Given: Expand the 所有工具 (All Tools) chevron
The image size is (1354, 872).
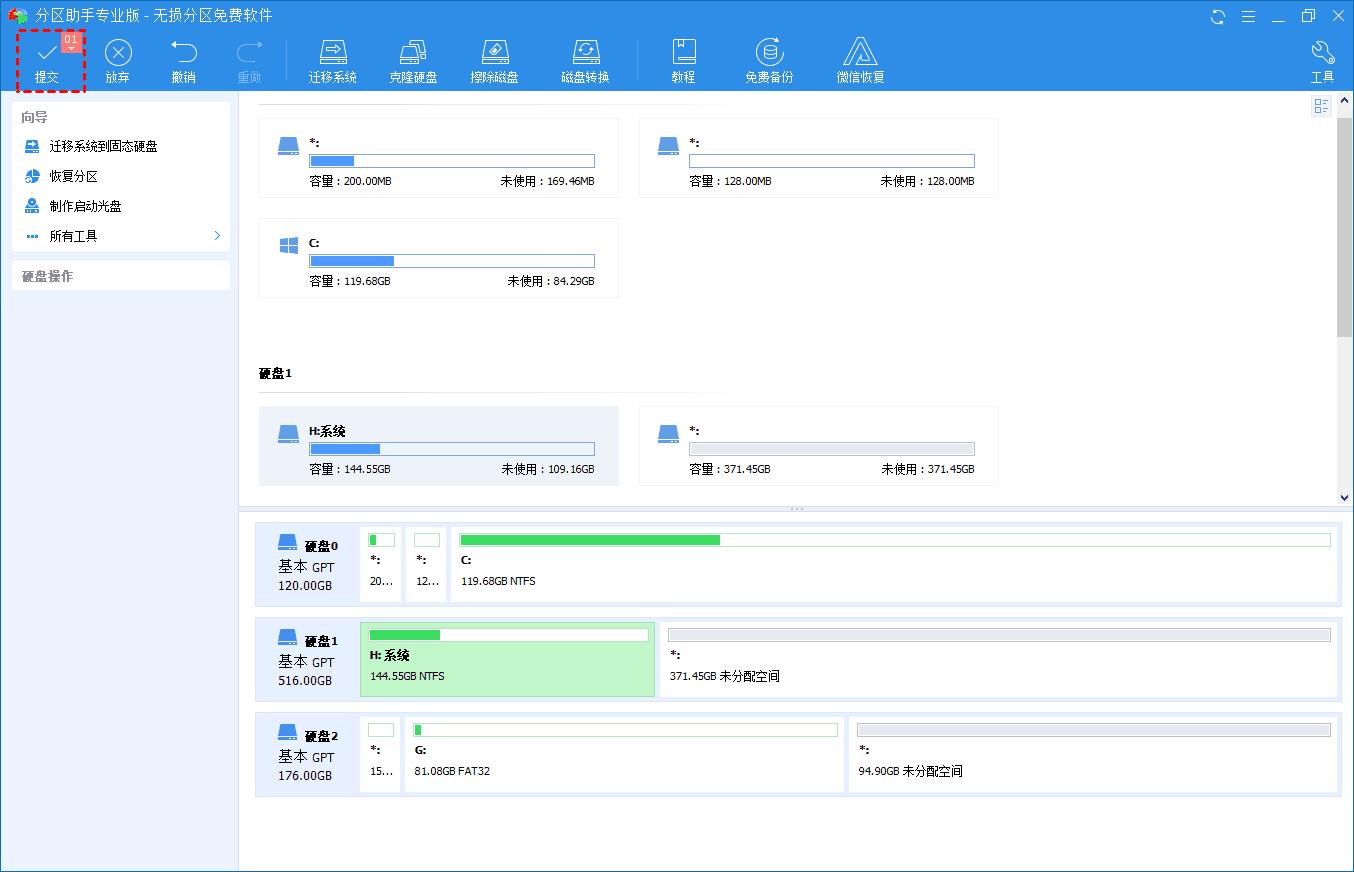Looking at the screenshot, I should (217, 236).
